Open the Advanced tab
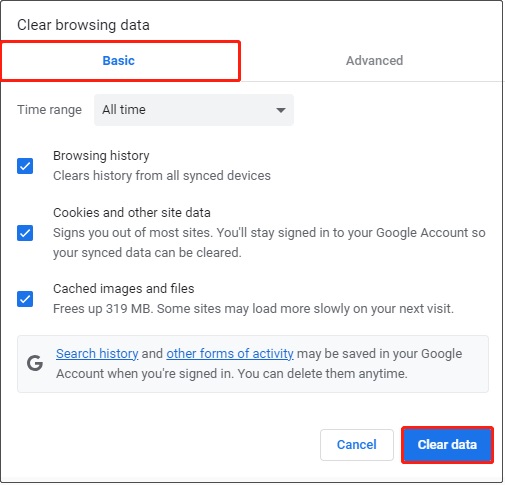 tap(374, 61)
